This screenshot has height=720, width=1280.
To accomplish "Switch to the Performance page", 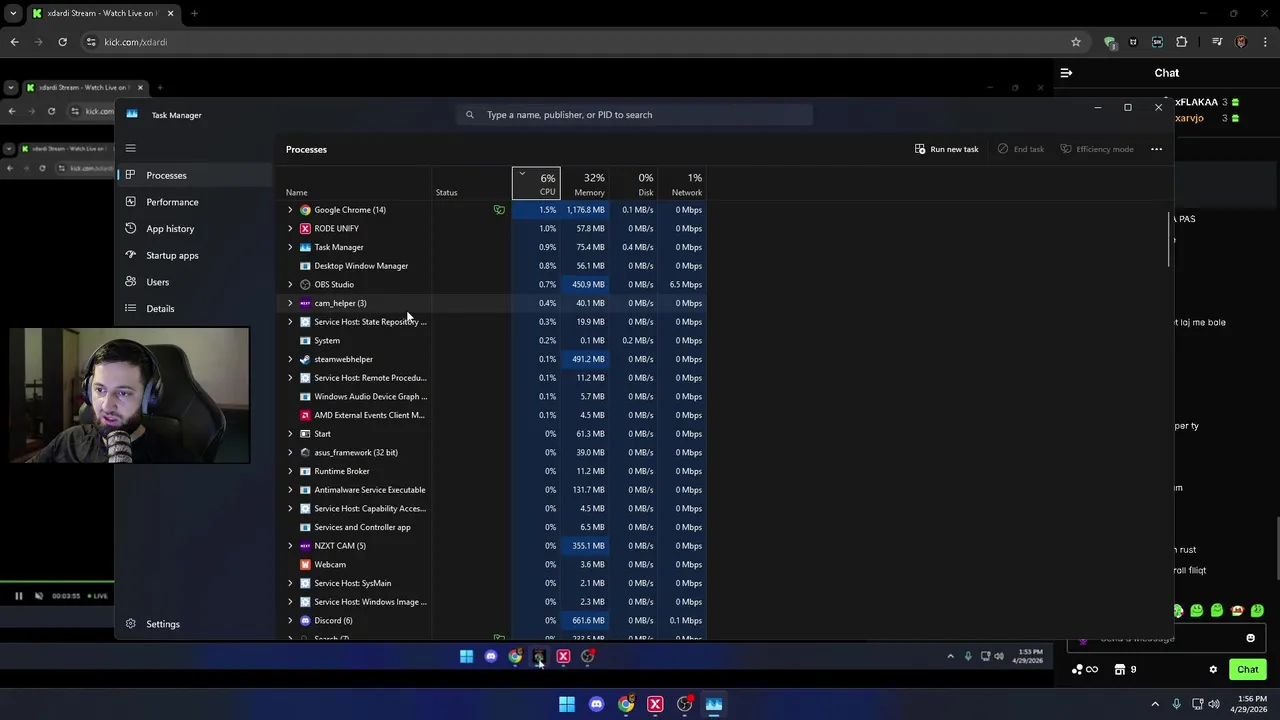I will (x=195, y=202).
